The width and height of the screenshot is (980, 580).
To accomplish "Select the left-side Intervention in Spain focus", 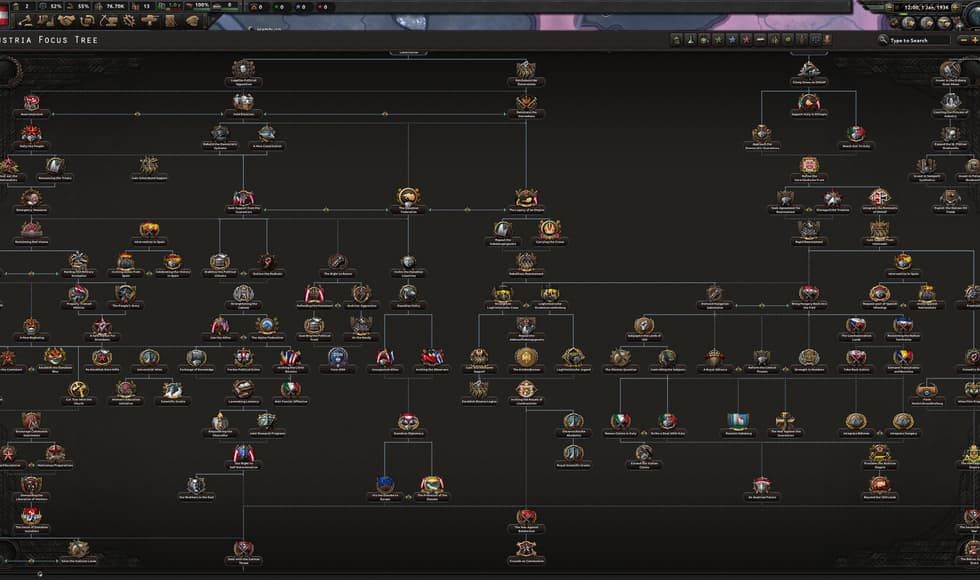I will click(149, 232).
